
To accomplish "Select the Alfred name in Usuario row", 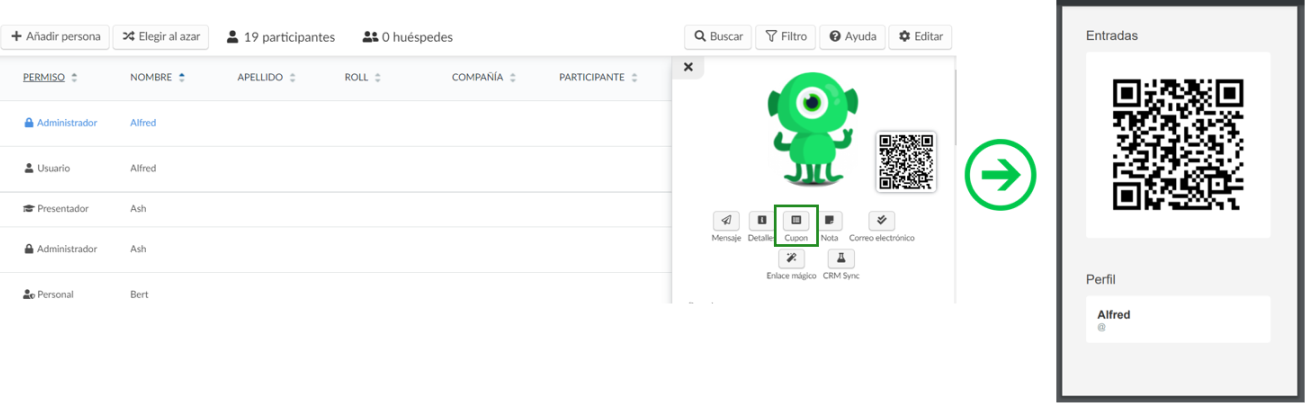I will (143, 168).
